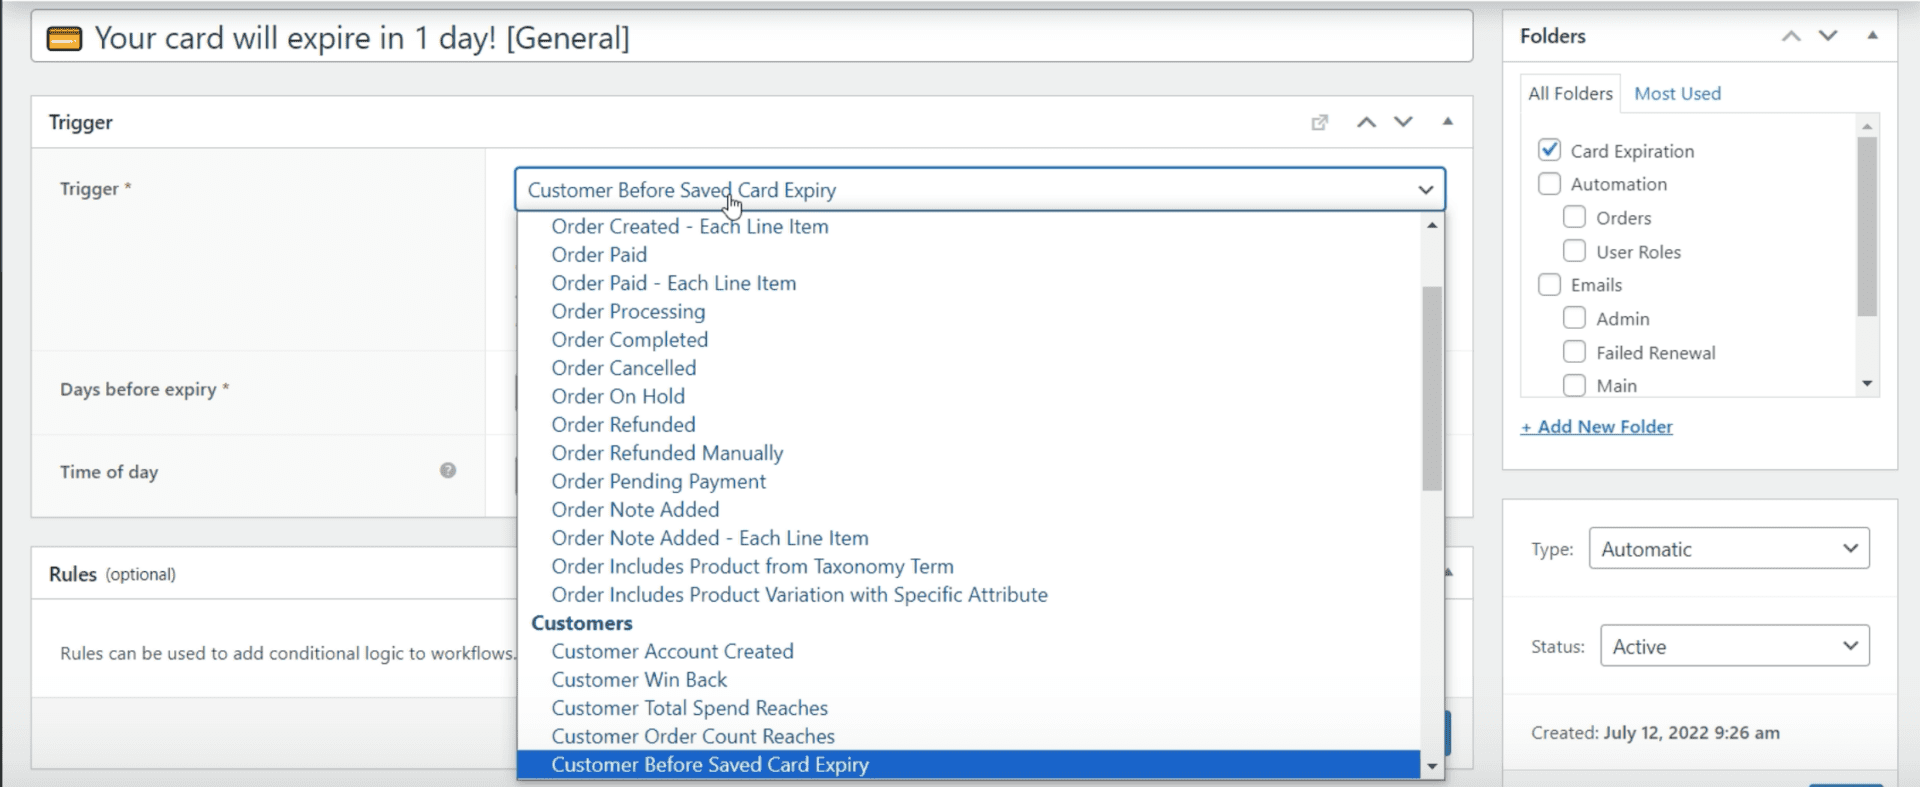Click the trigger list scrollbar down arrow
Image resolution: width=1920 pixels, height=787 pixels.
pos(1432,767)
